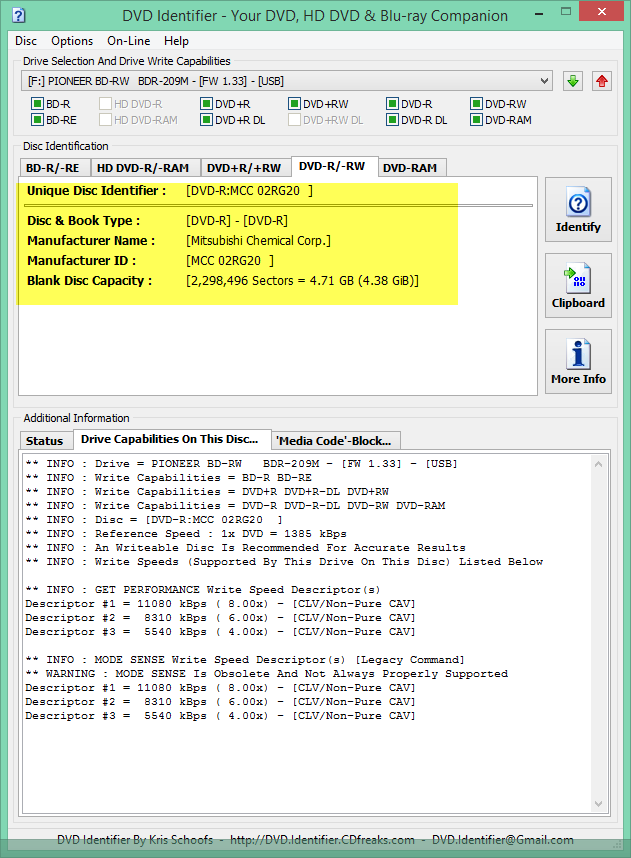Toggle the DVD-R DL capability checkbox
The height and width of the screenshot is (858, 631).
(392, 120)
